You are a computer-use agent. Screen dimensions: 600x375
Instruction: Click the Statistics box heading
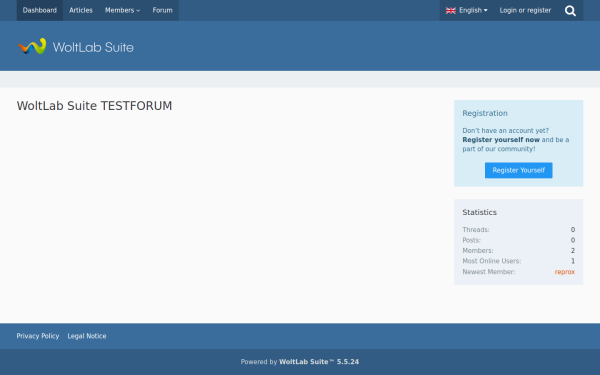(x=479, y=212)
